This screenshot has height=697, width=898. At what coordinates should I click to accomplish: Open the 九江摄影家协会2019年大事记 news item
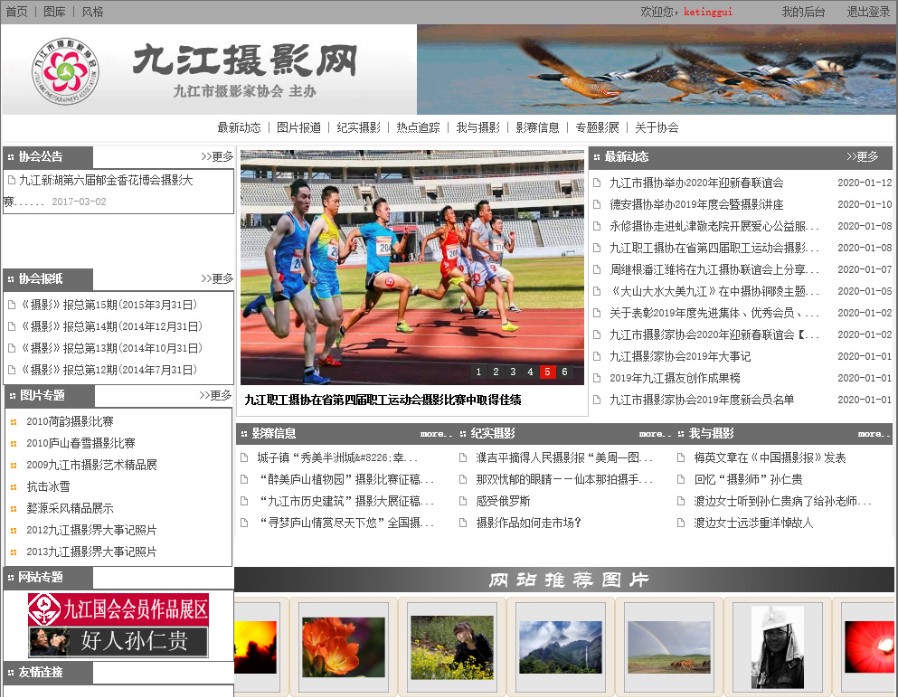click(680, 356)
